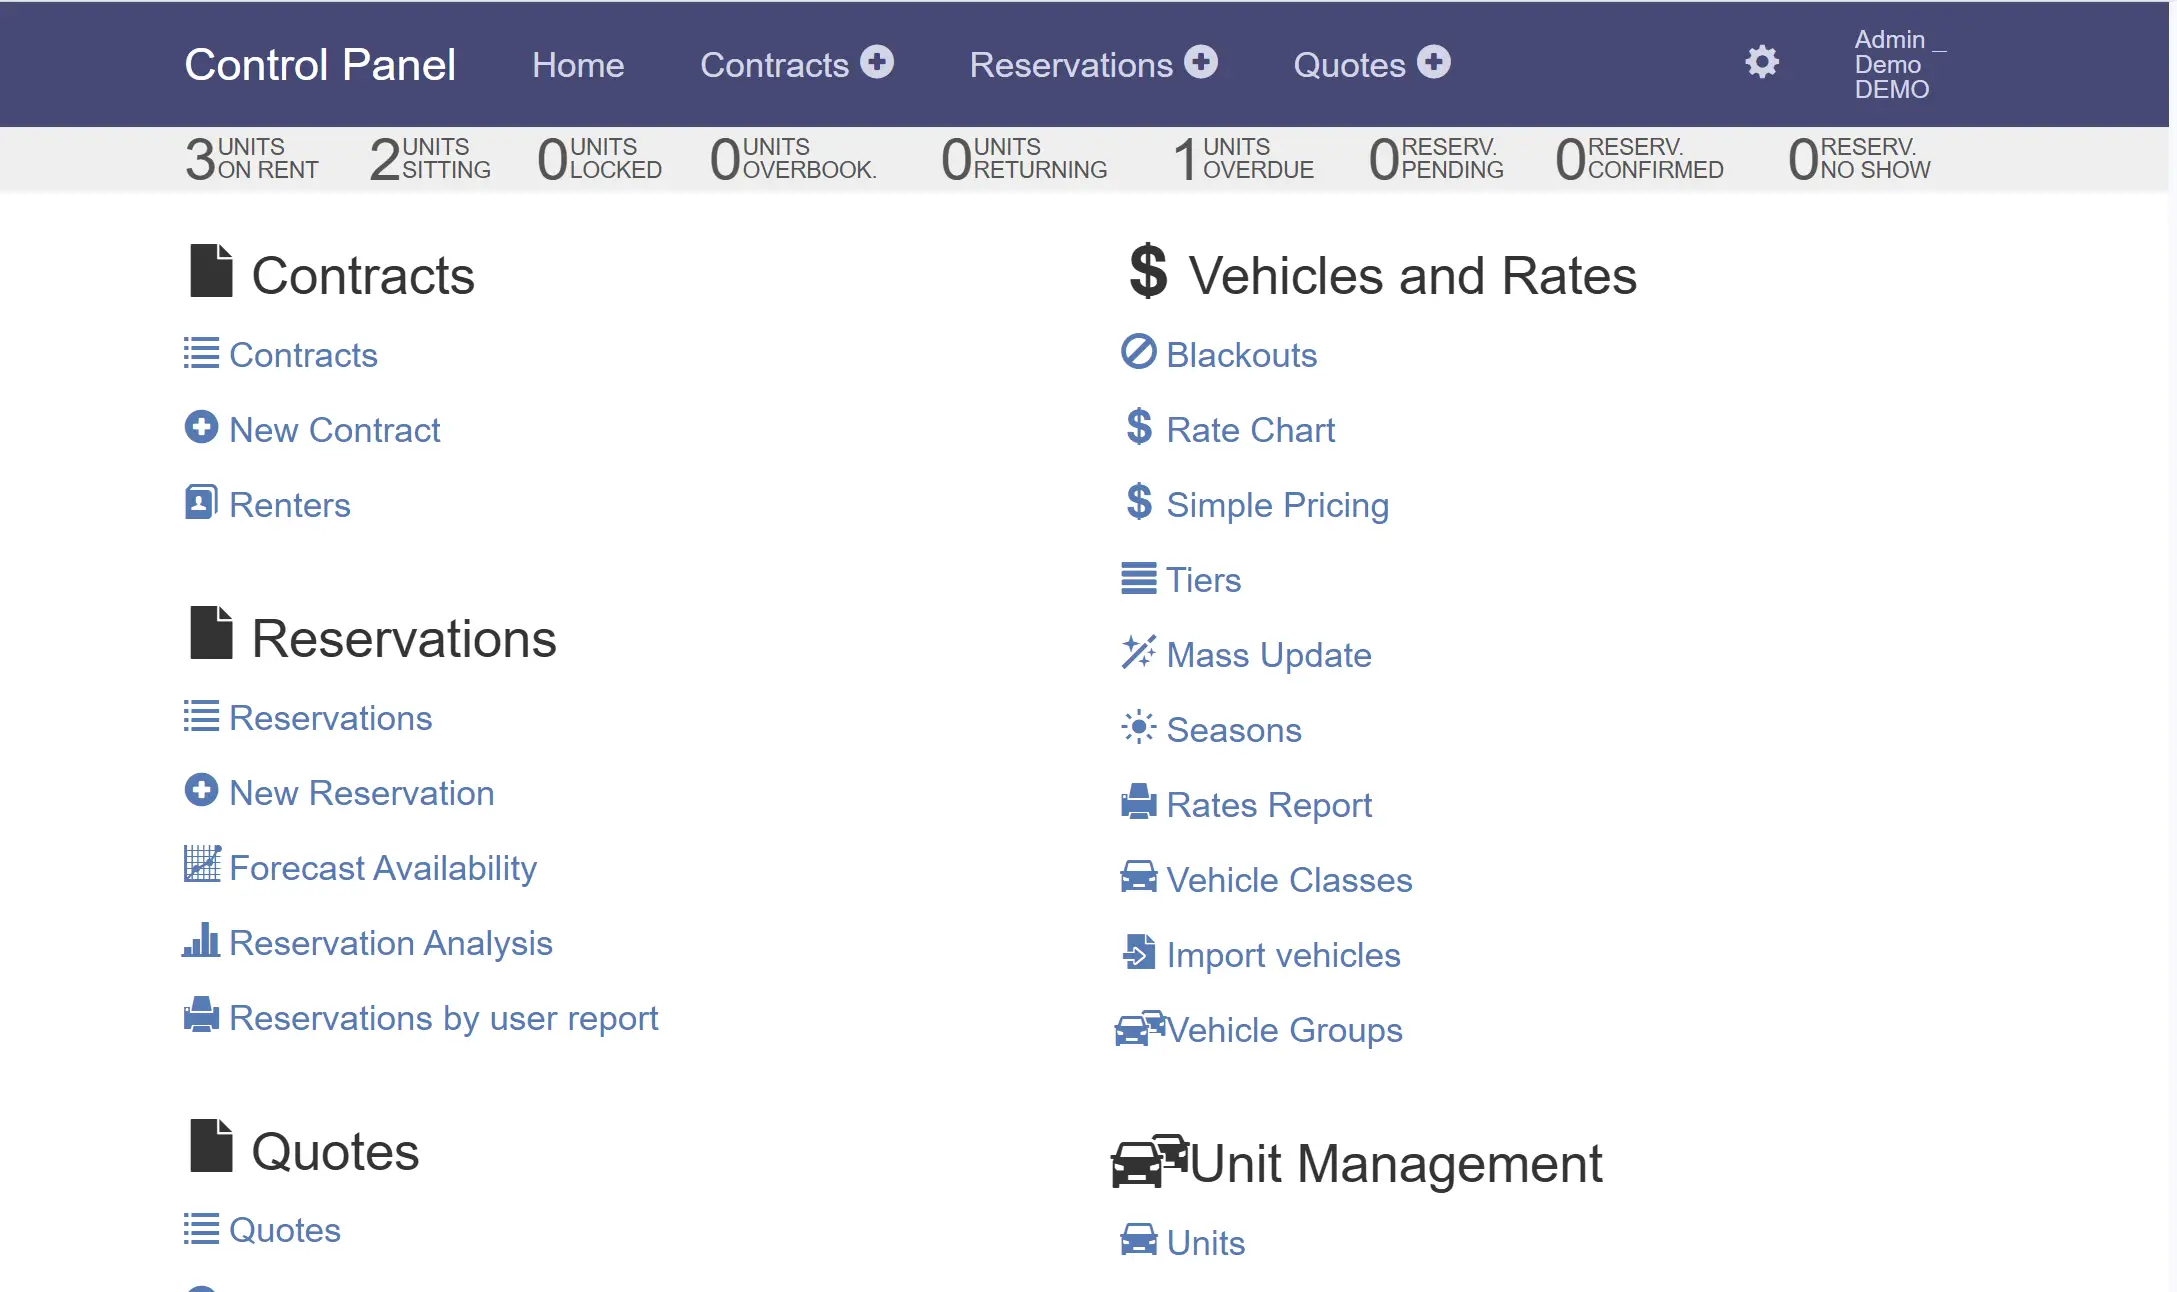Open the settings gear icon
The height and width of the screenshot is (1292, 2177).
(x=1761, y=62)
